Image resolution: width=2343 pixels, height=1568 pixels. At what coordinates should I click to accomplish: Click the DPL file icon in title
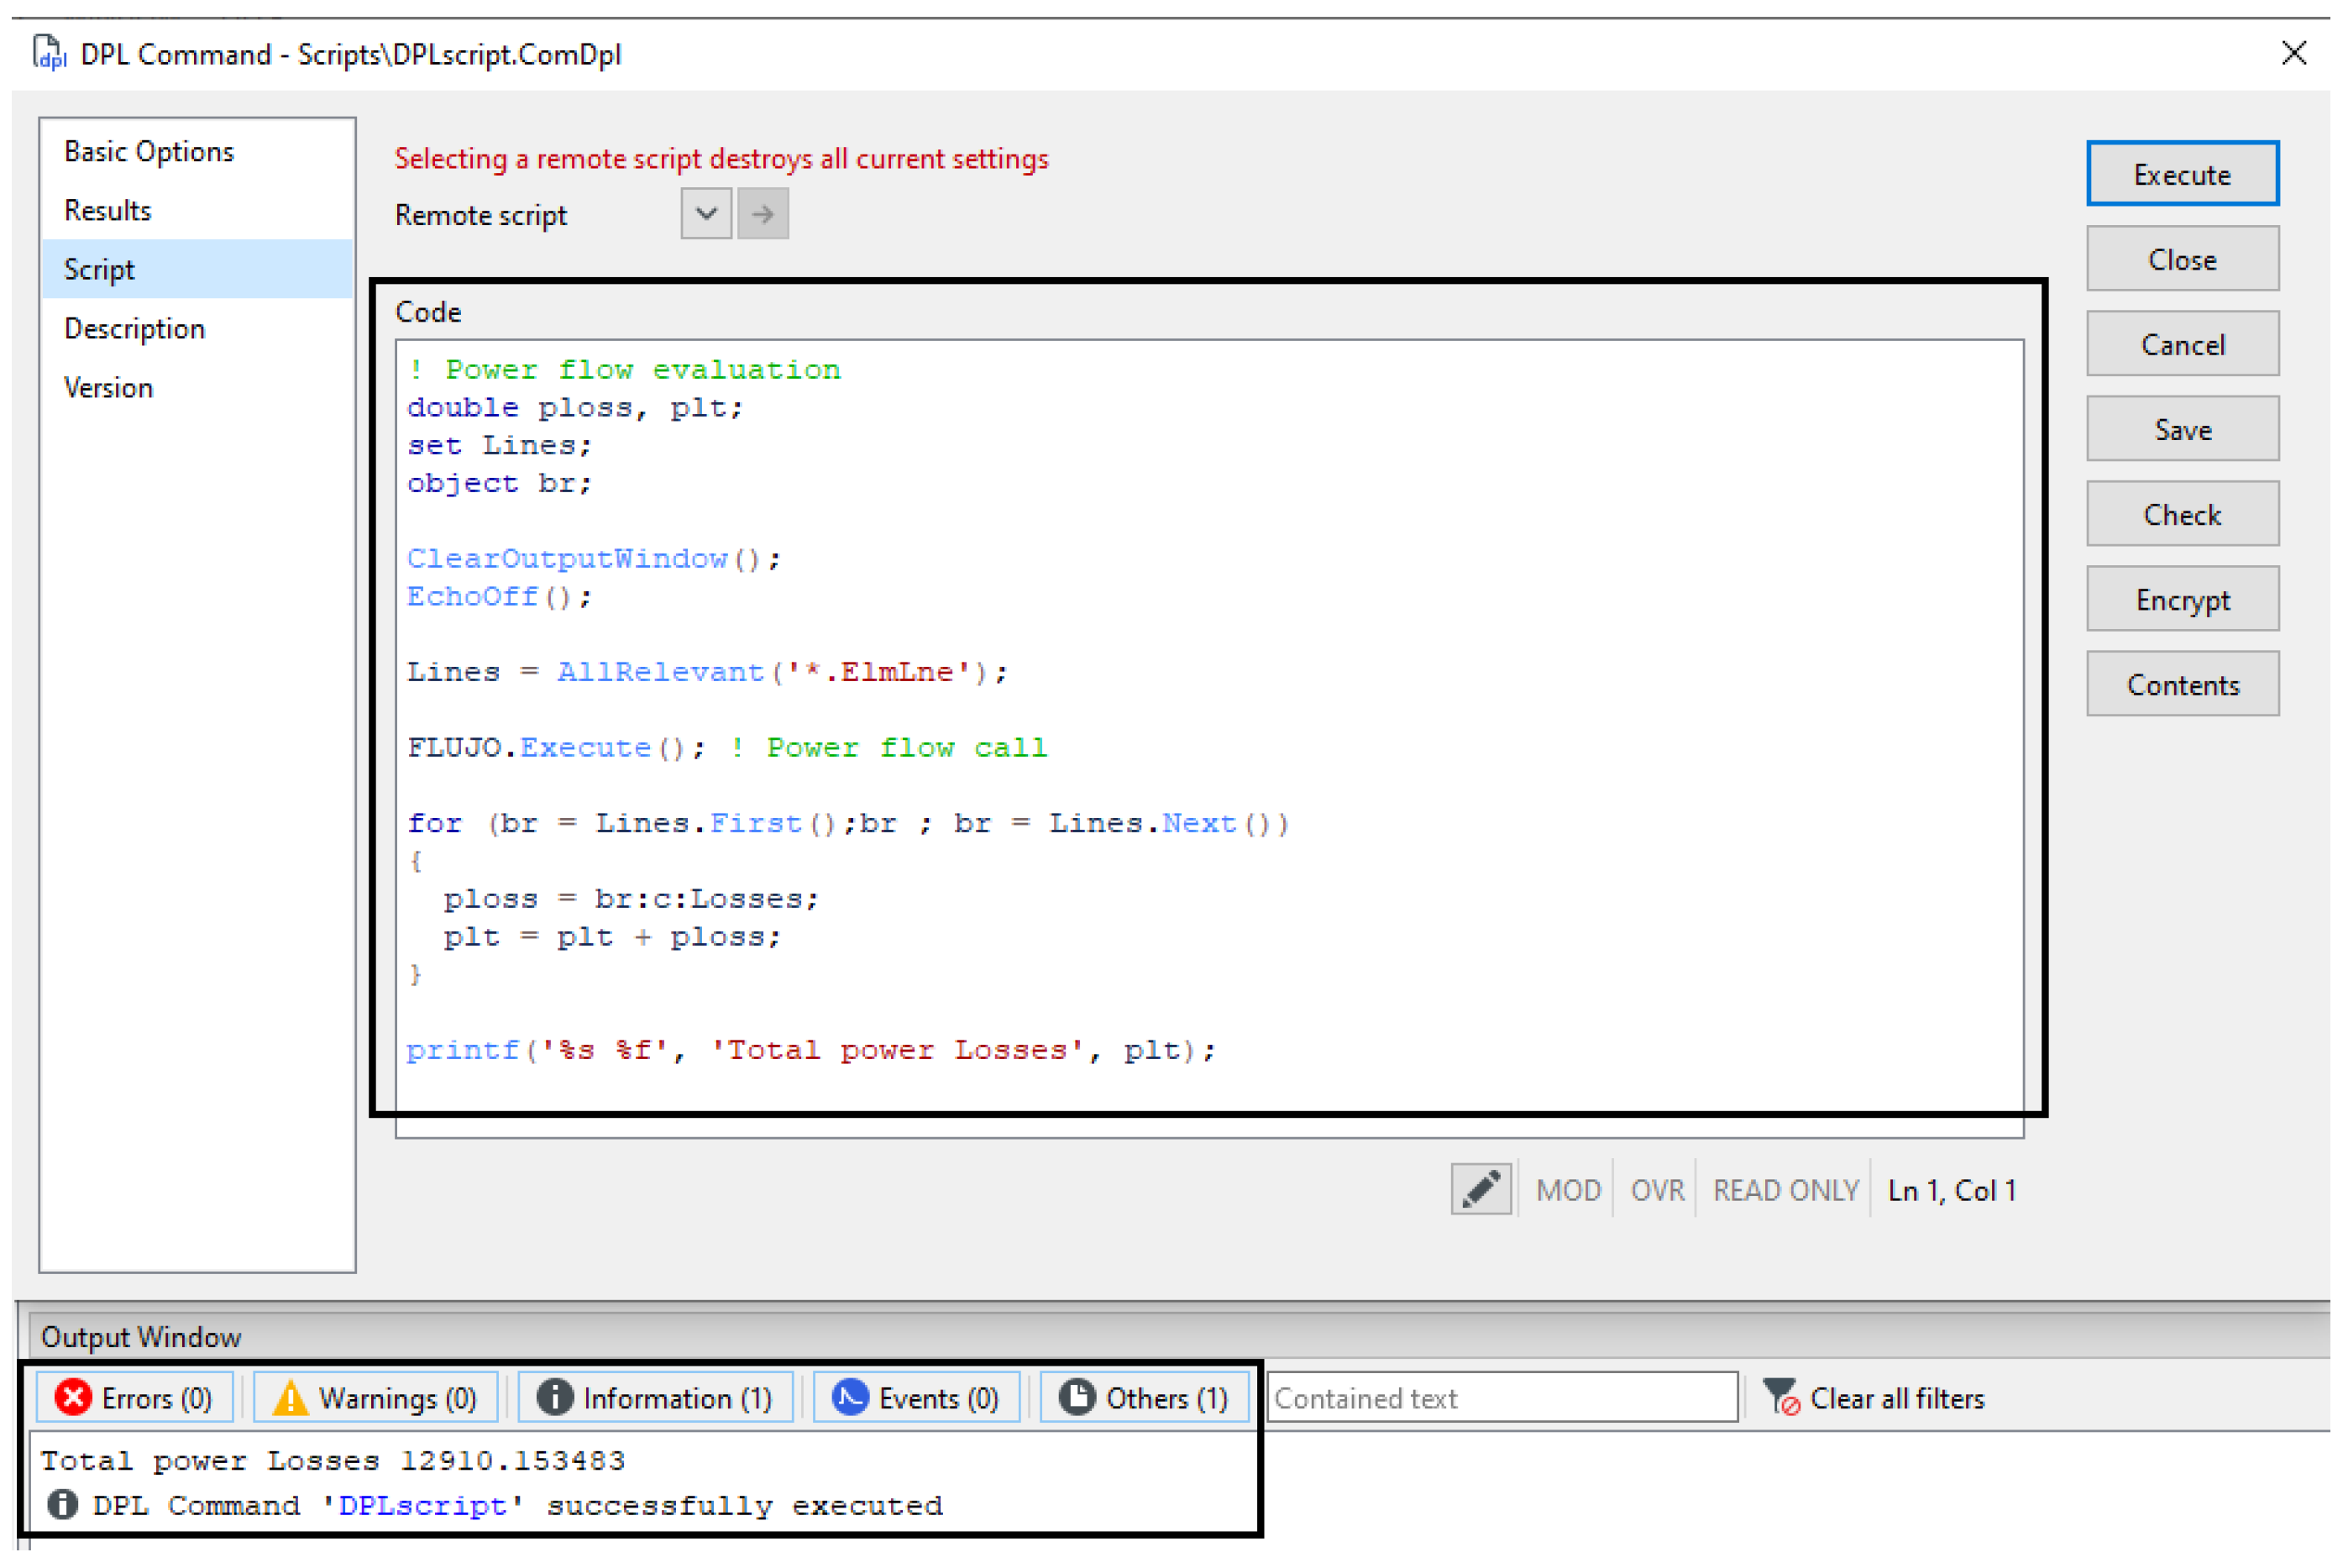click(49, 53)
